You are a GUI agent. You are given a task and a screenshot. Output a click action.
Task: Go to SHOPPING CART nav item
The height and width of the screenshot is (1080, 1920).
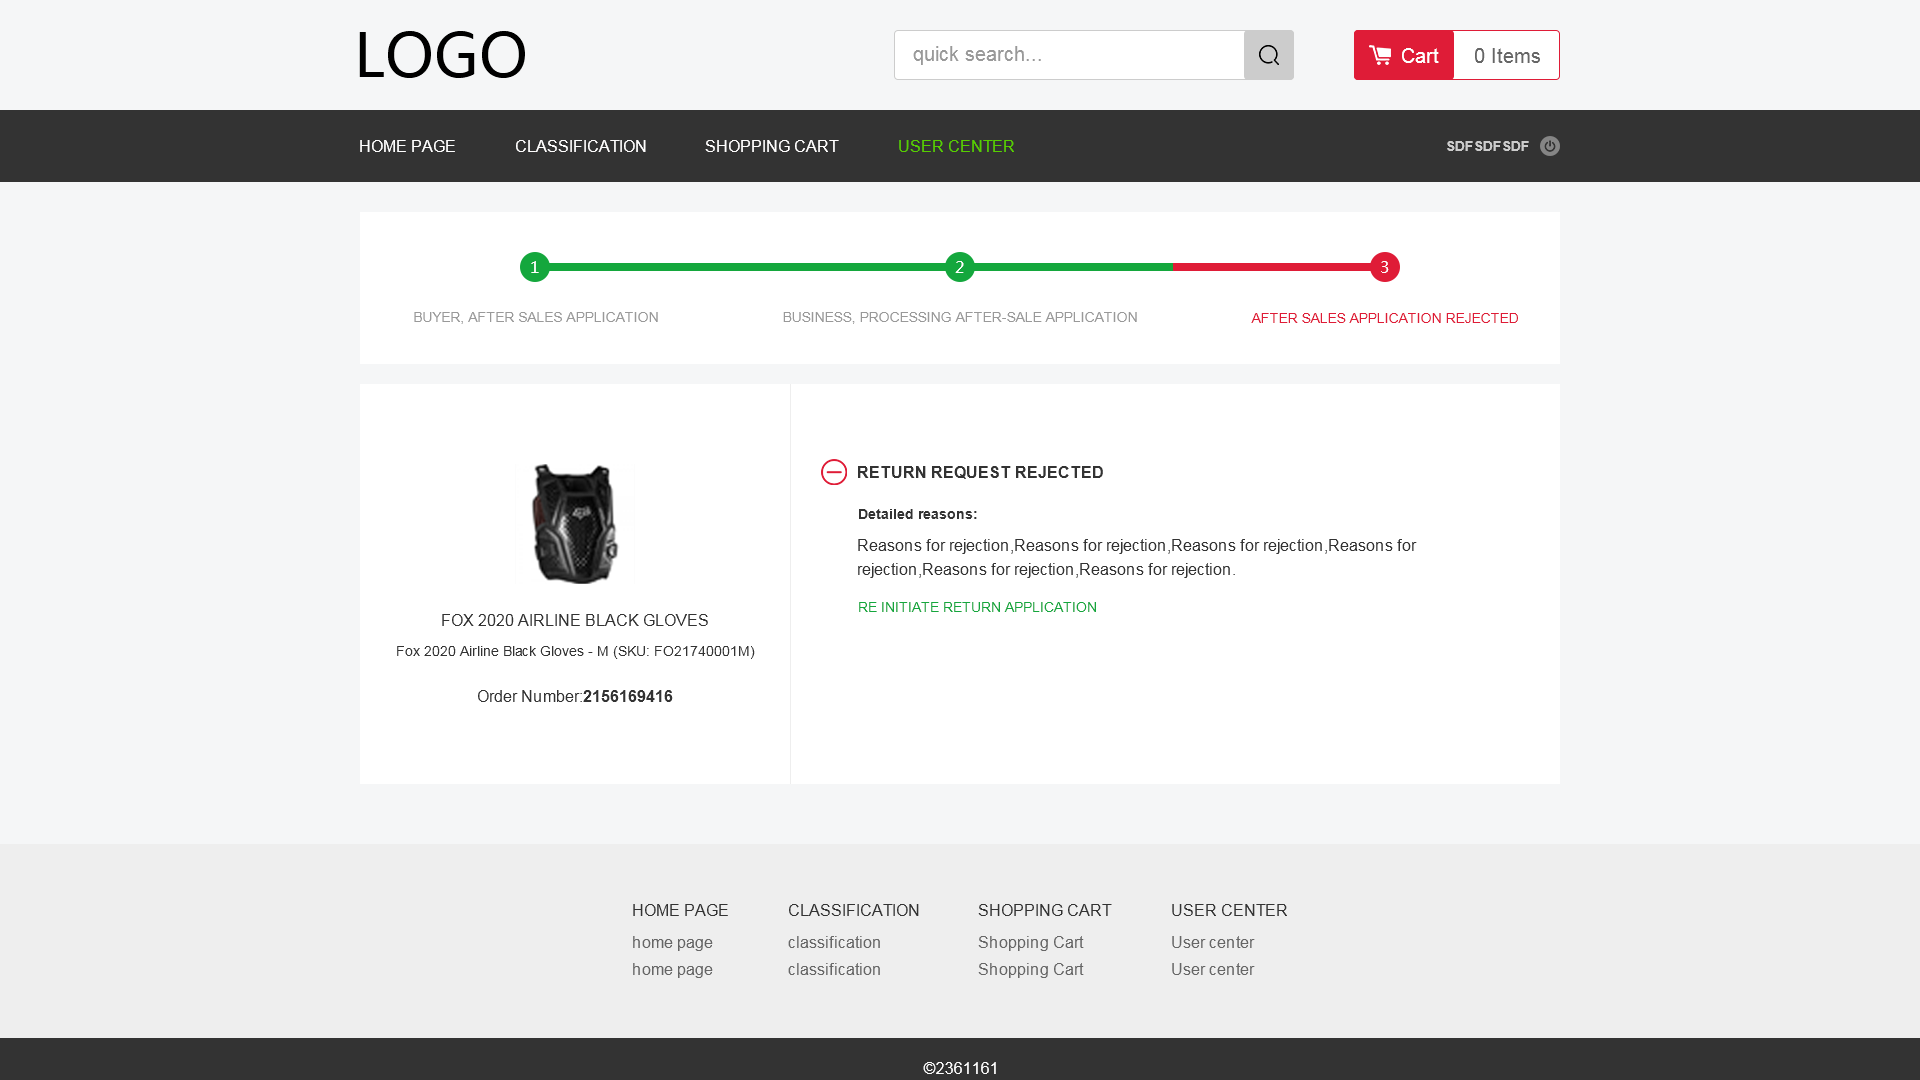click(x=771, y=146)
